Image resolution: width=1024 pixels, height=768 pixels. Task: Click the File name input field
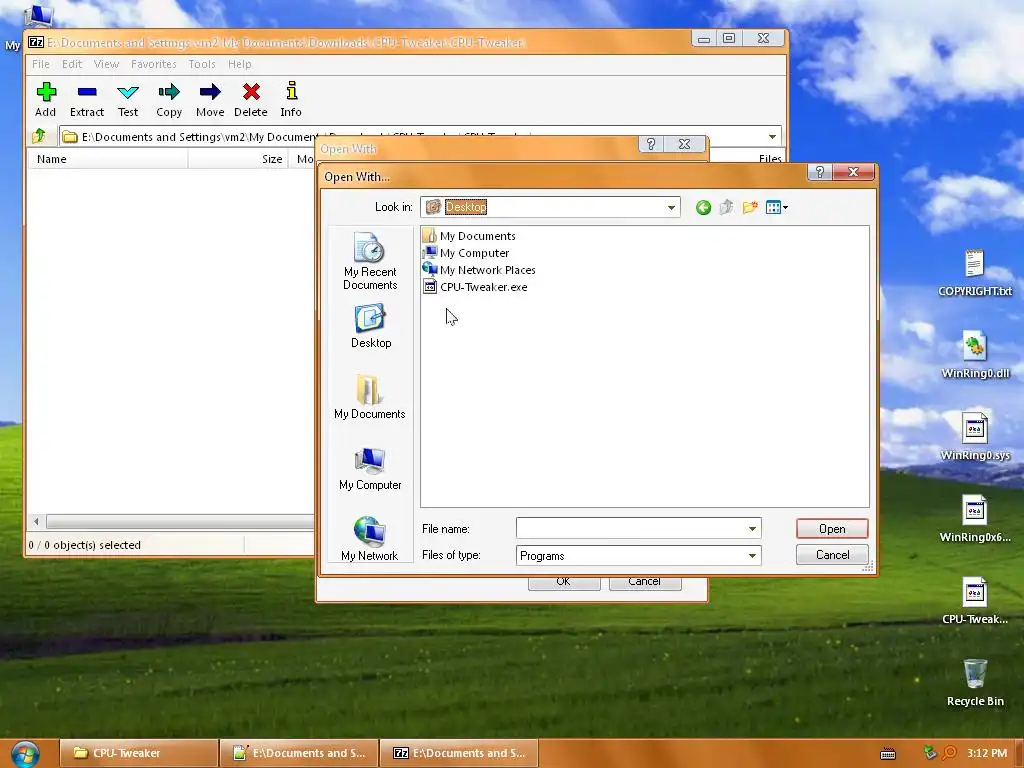(631, 528)
